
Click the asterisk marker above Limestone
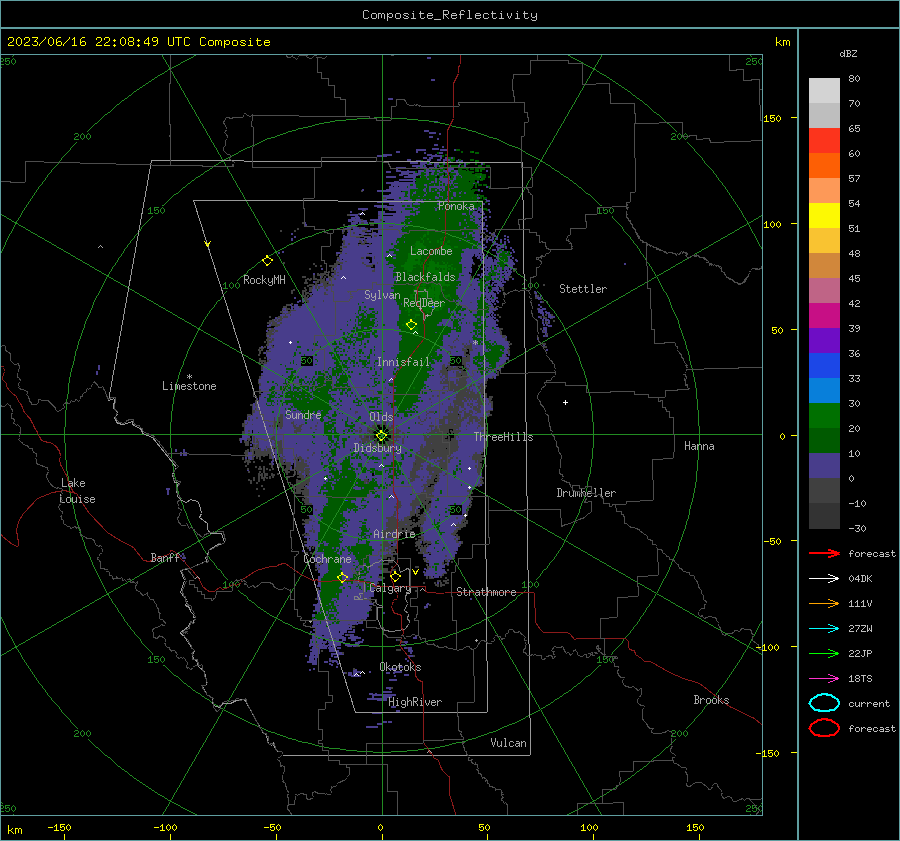(189, 377)
